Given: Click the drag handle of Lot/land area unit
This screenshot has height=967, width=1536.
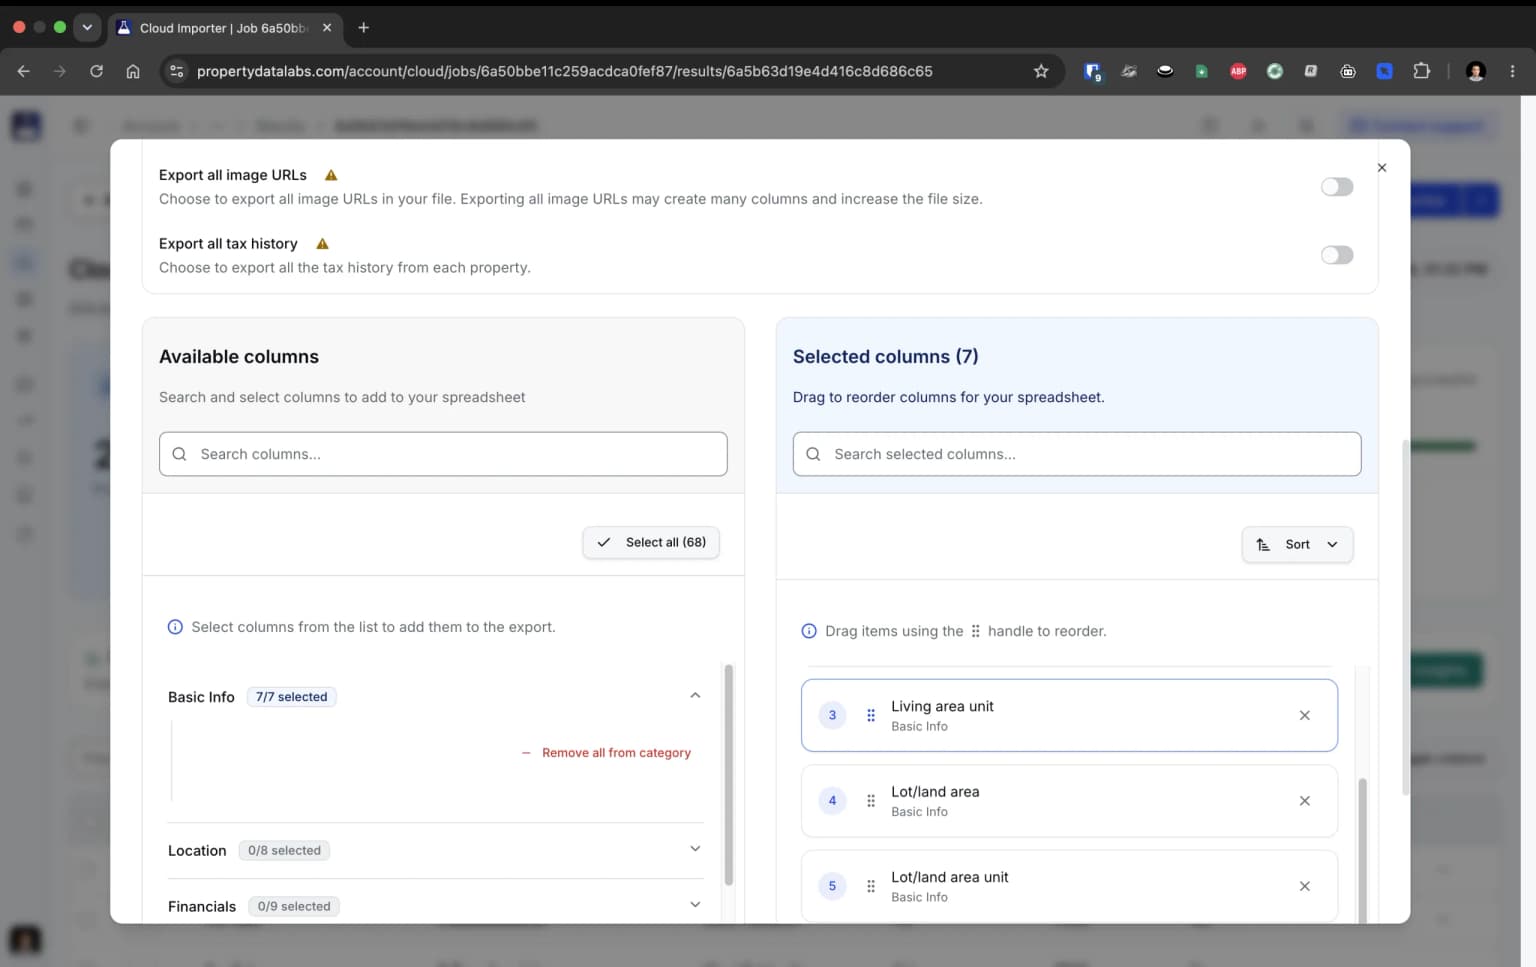Looking at the screenshot, I should point(871,886).
